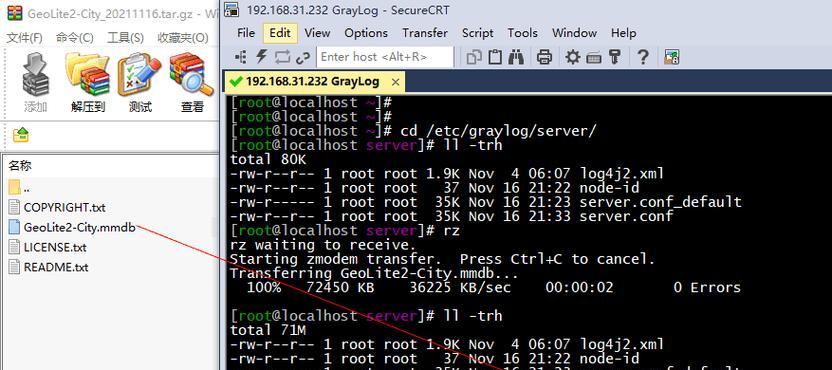Open the Session Manager icon in SecureCRT toolbar
Viewport: 832px width, 370px height.
pos(241,56)
